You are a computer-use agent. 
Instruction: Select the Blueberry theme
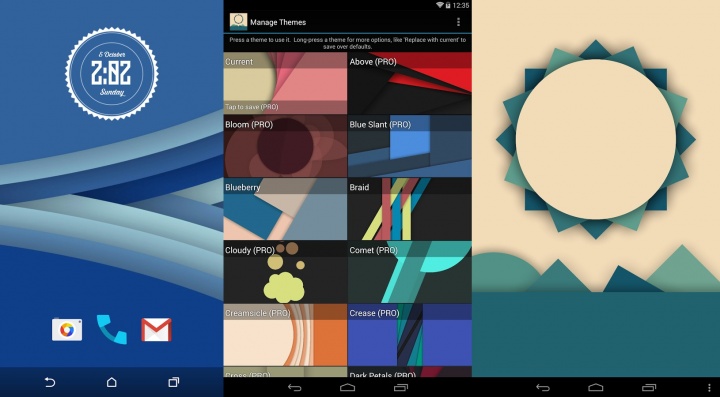(x=285, y=209)
